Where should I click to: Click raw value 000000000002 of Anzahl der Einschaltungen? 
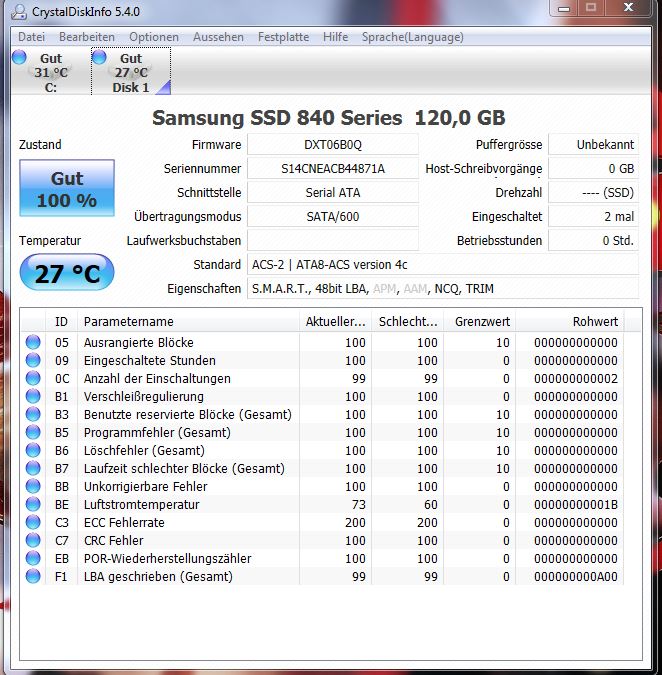point(575,379)
